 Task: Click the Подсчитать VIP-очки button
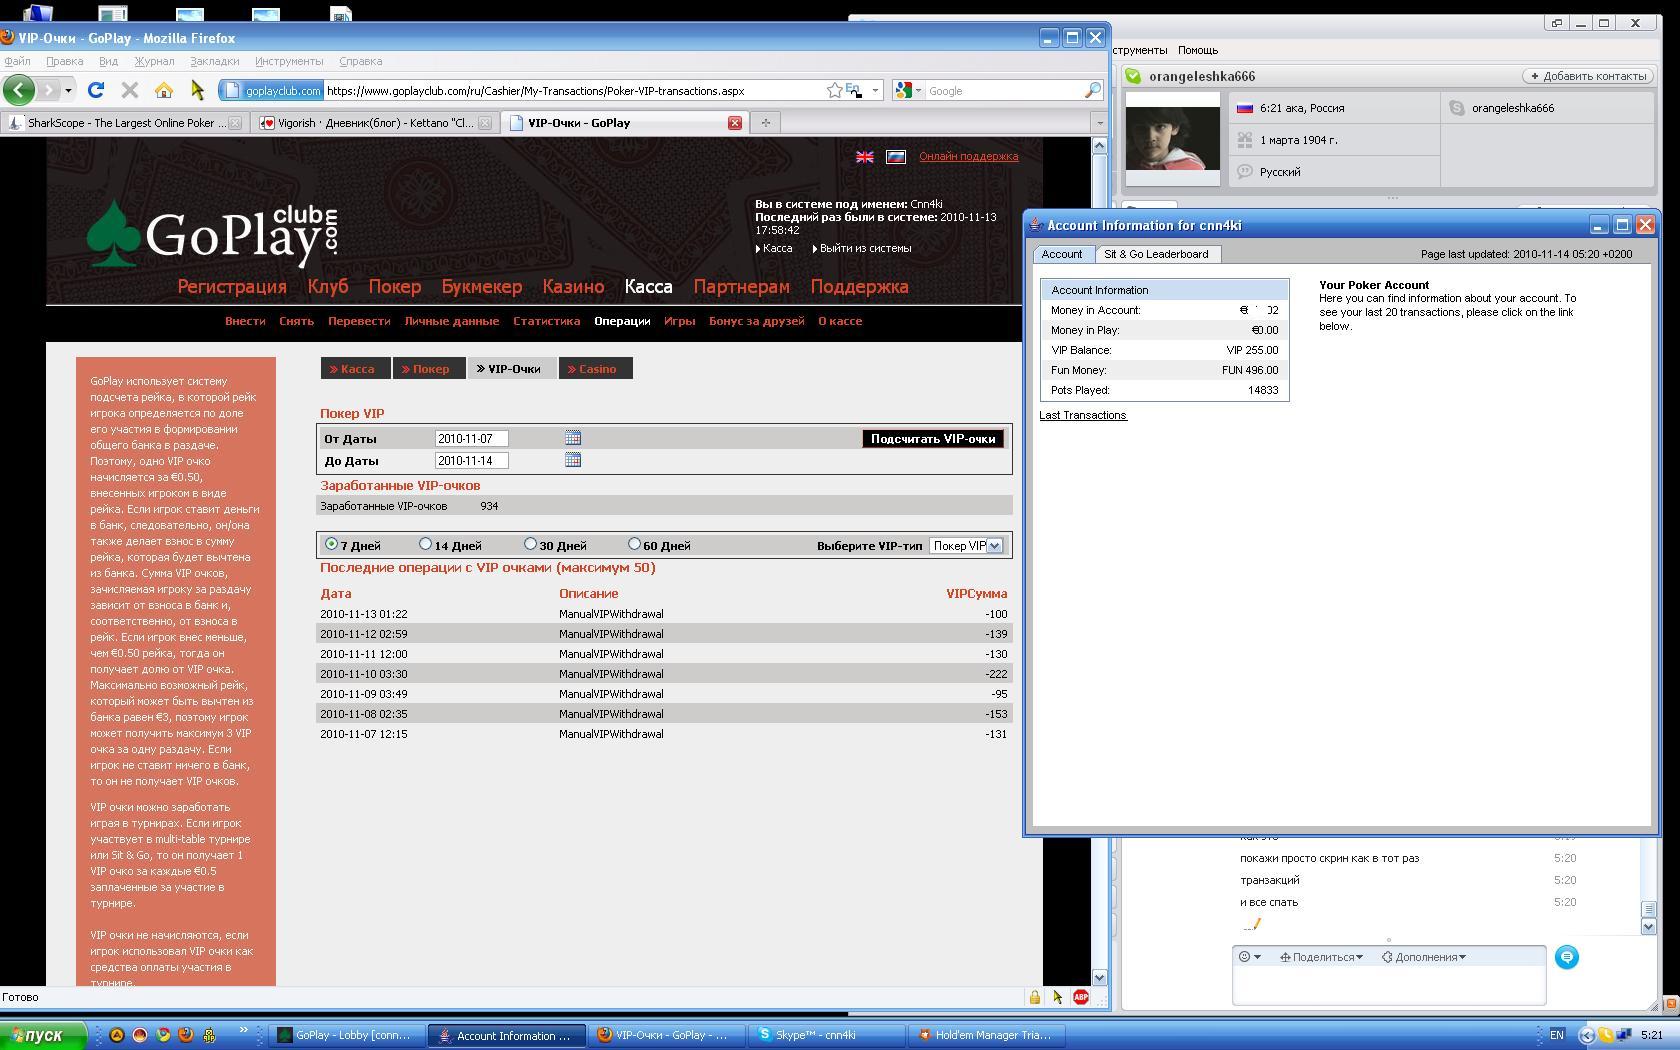(933, 439)
